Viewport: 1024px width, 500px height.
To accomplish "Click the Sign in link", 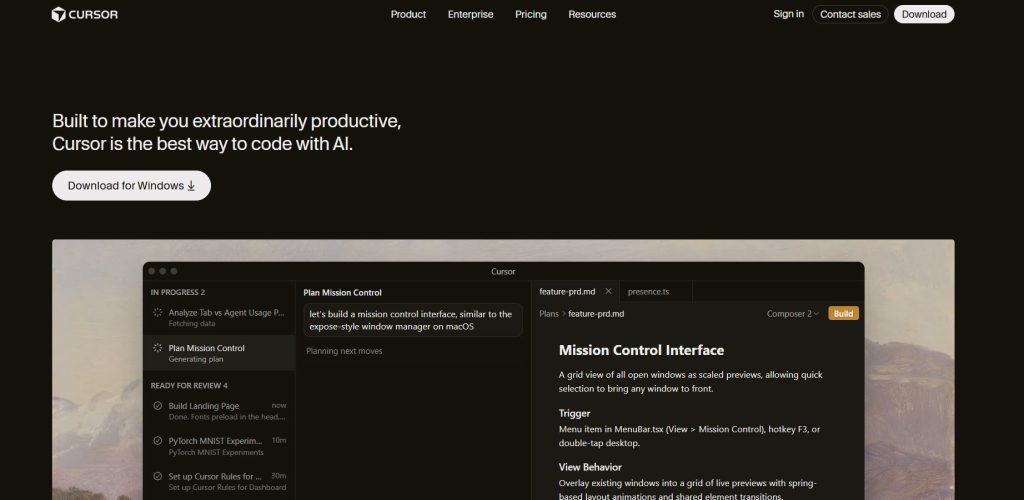I will (x=788, y=14).
